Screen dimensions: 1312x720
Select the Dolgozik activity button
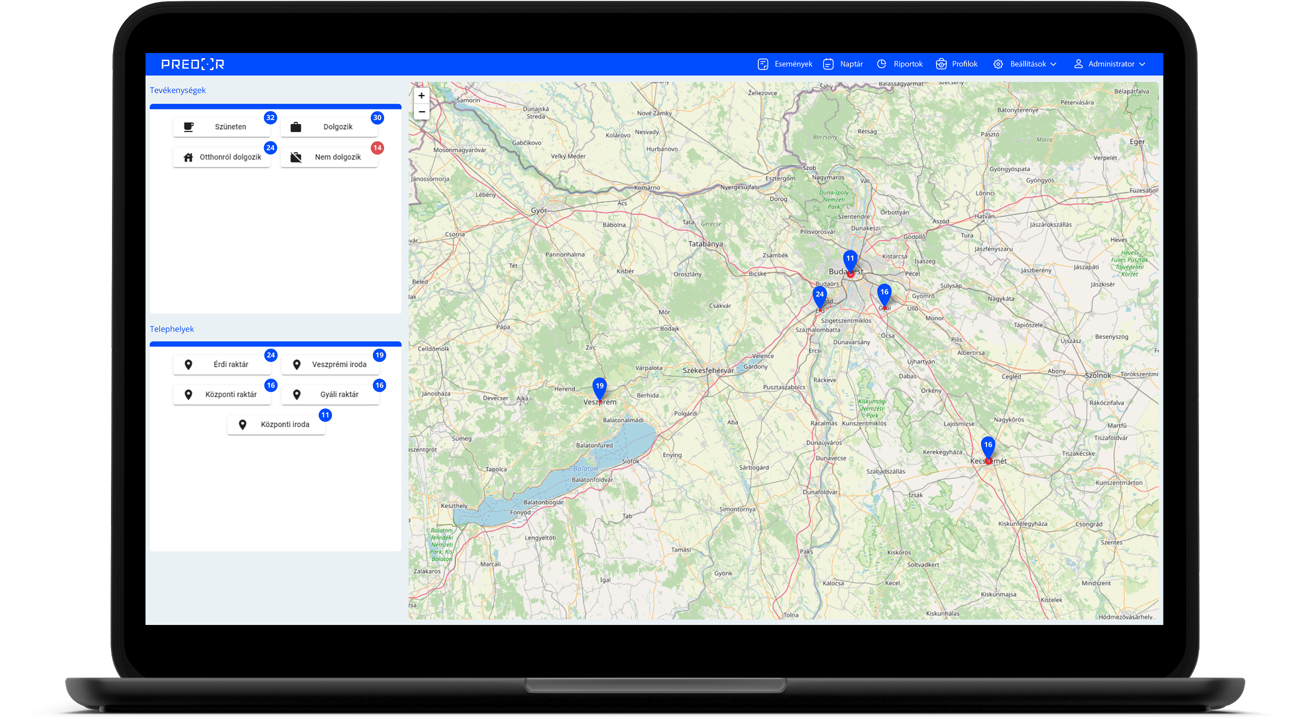(329, 127)
